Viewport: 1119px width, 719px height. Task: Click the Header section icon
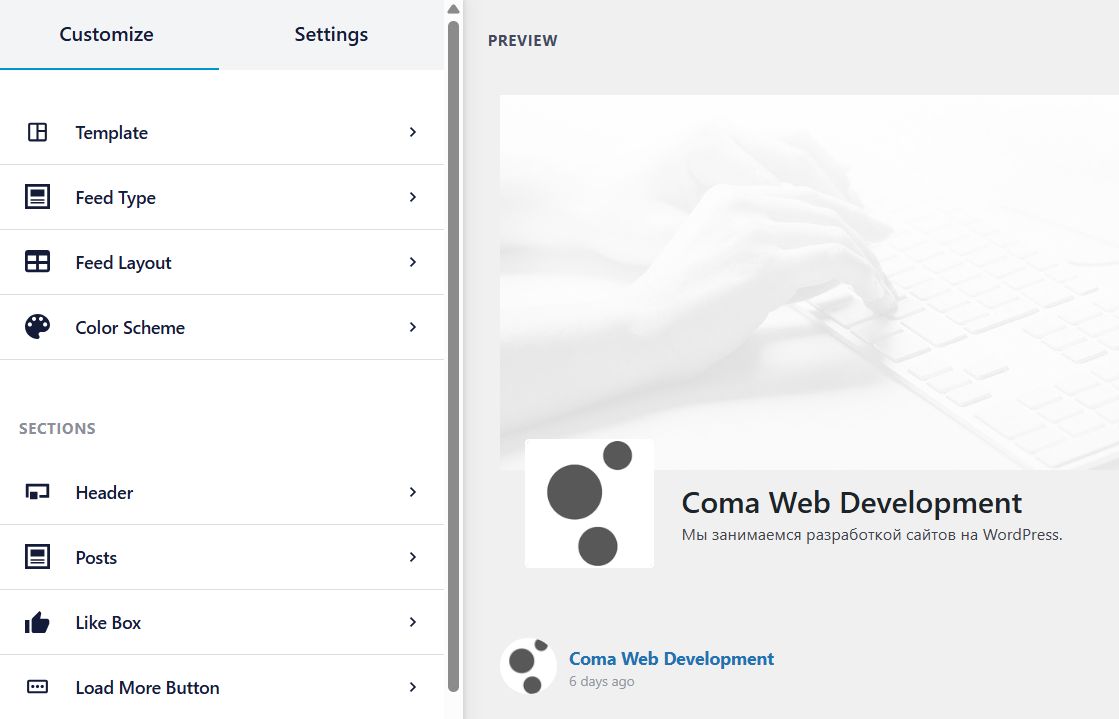tap(37, 491)
